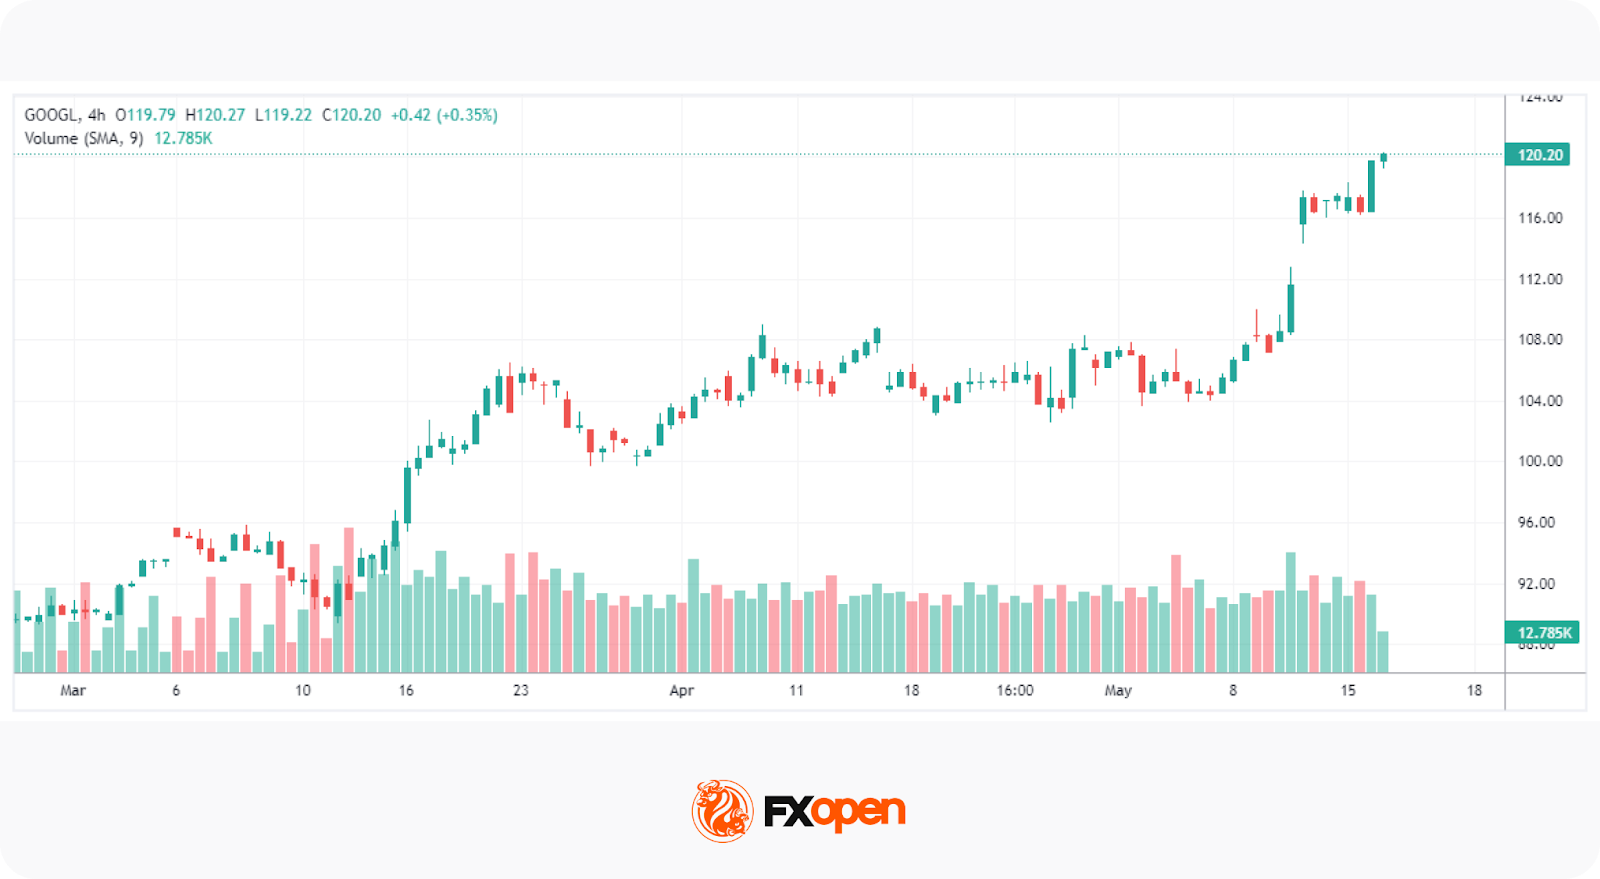The height and width of the screenshot is (879, 1600).
Task: Click the last volume bar on the right
Action: click(x=1383, y=651)
